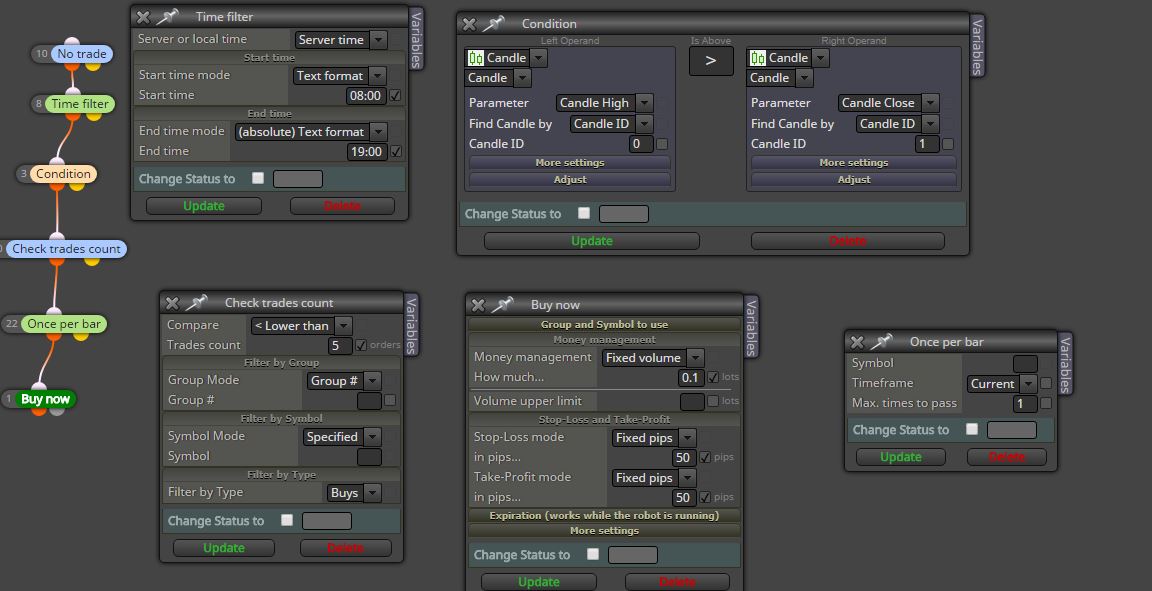Delete the Condition block
This screenshot has height=591, width=1152.
[x=847, y=241]
